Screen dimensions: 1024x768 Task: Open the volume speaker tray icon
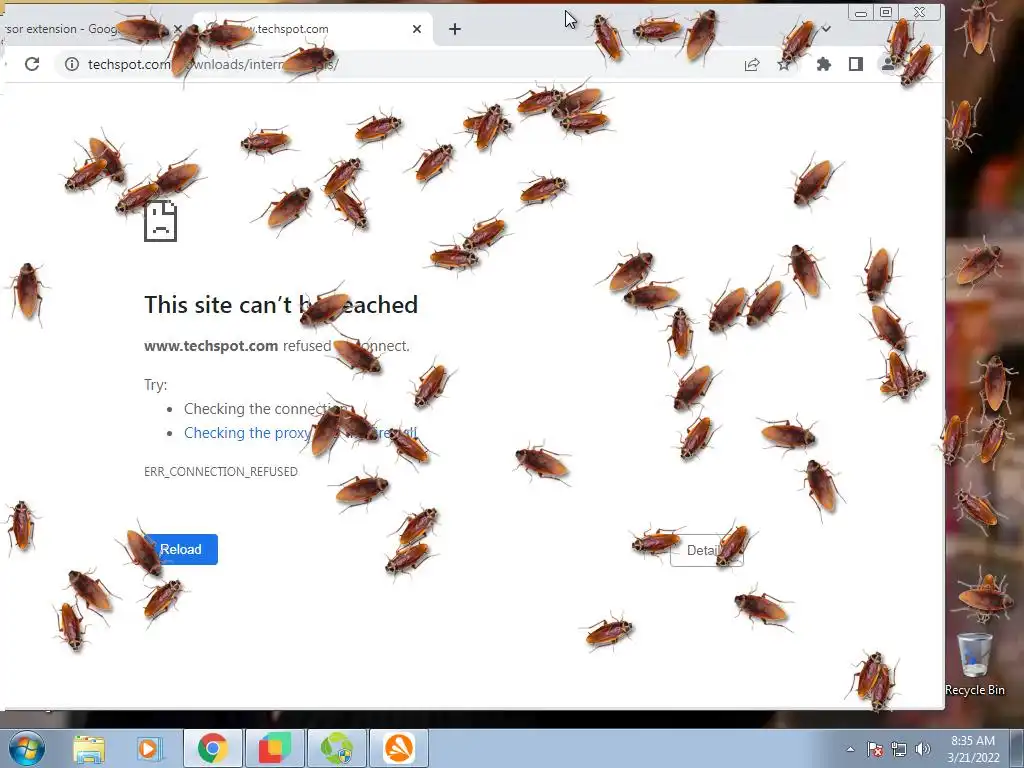tap(923, 749)
